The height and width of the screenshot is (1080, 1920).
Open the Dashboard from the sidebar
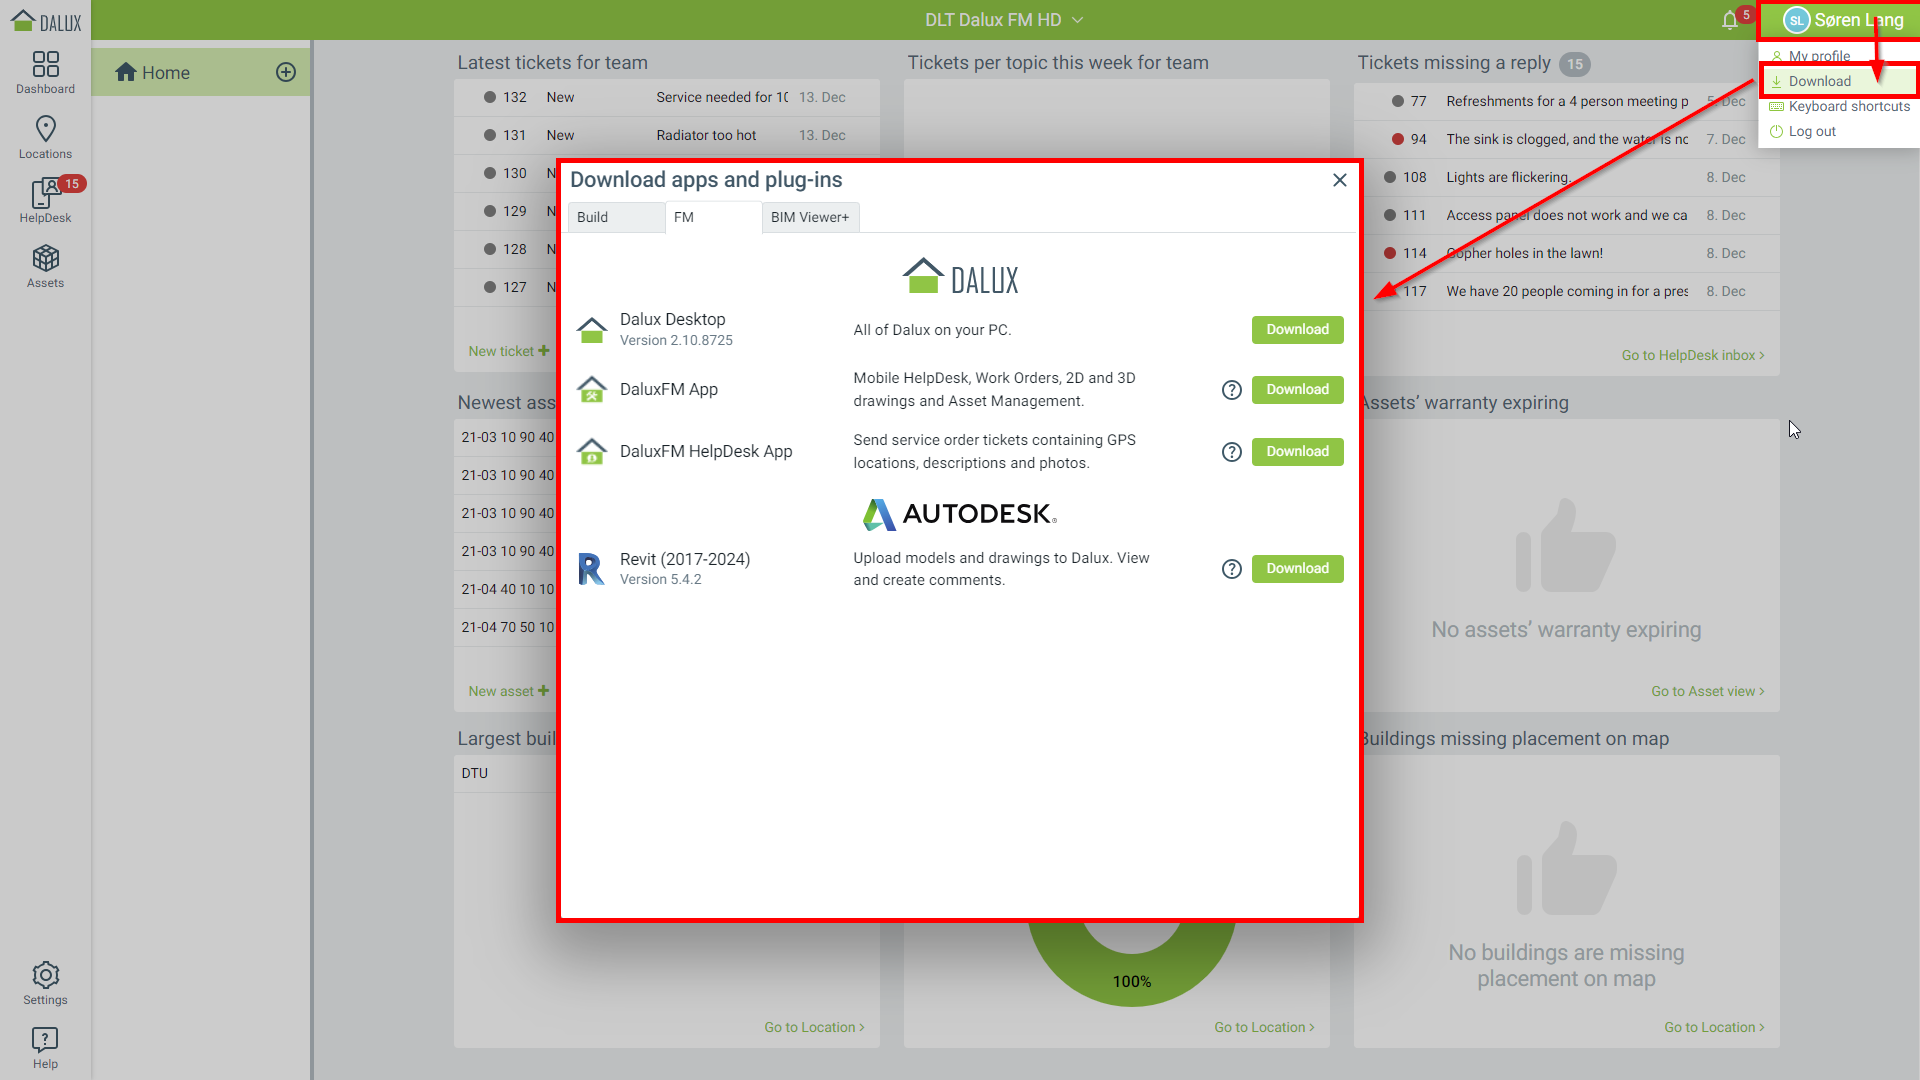tap(45, 70)
